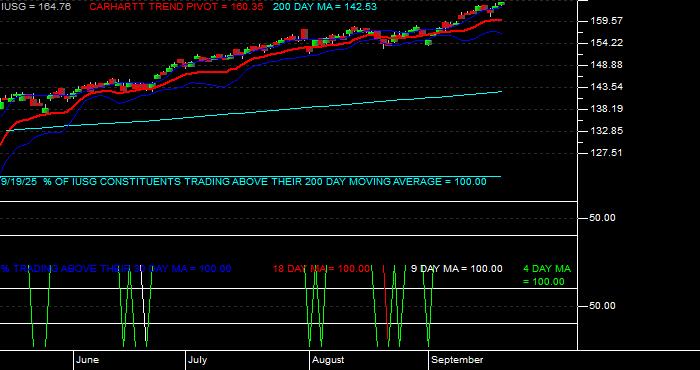Click the green 4 DAY MA = 100.00 label

[x=547, y=275]
